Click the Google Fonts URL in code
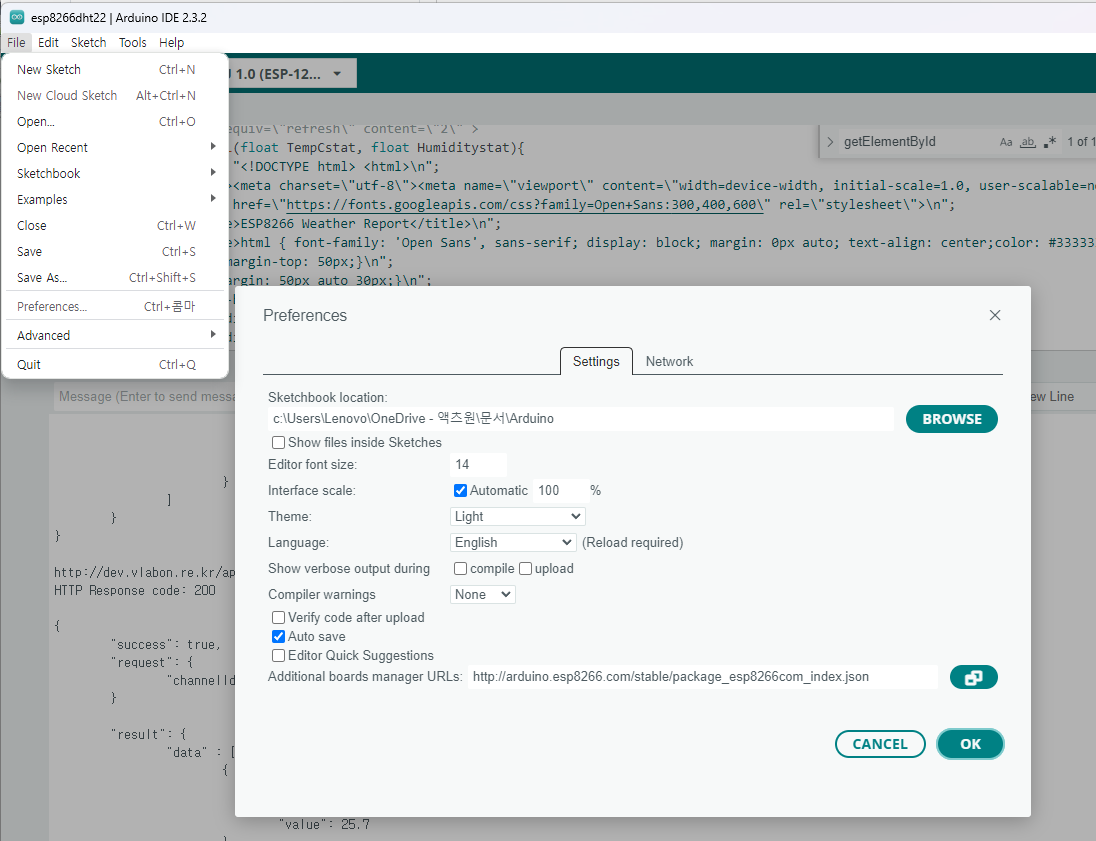Image resolution: width=1096 pixels, height=841 pixels. [x=525, y=205]
